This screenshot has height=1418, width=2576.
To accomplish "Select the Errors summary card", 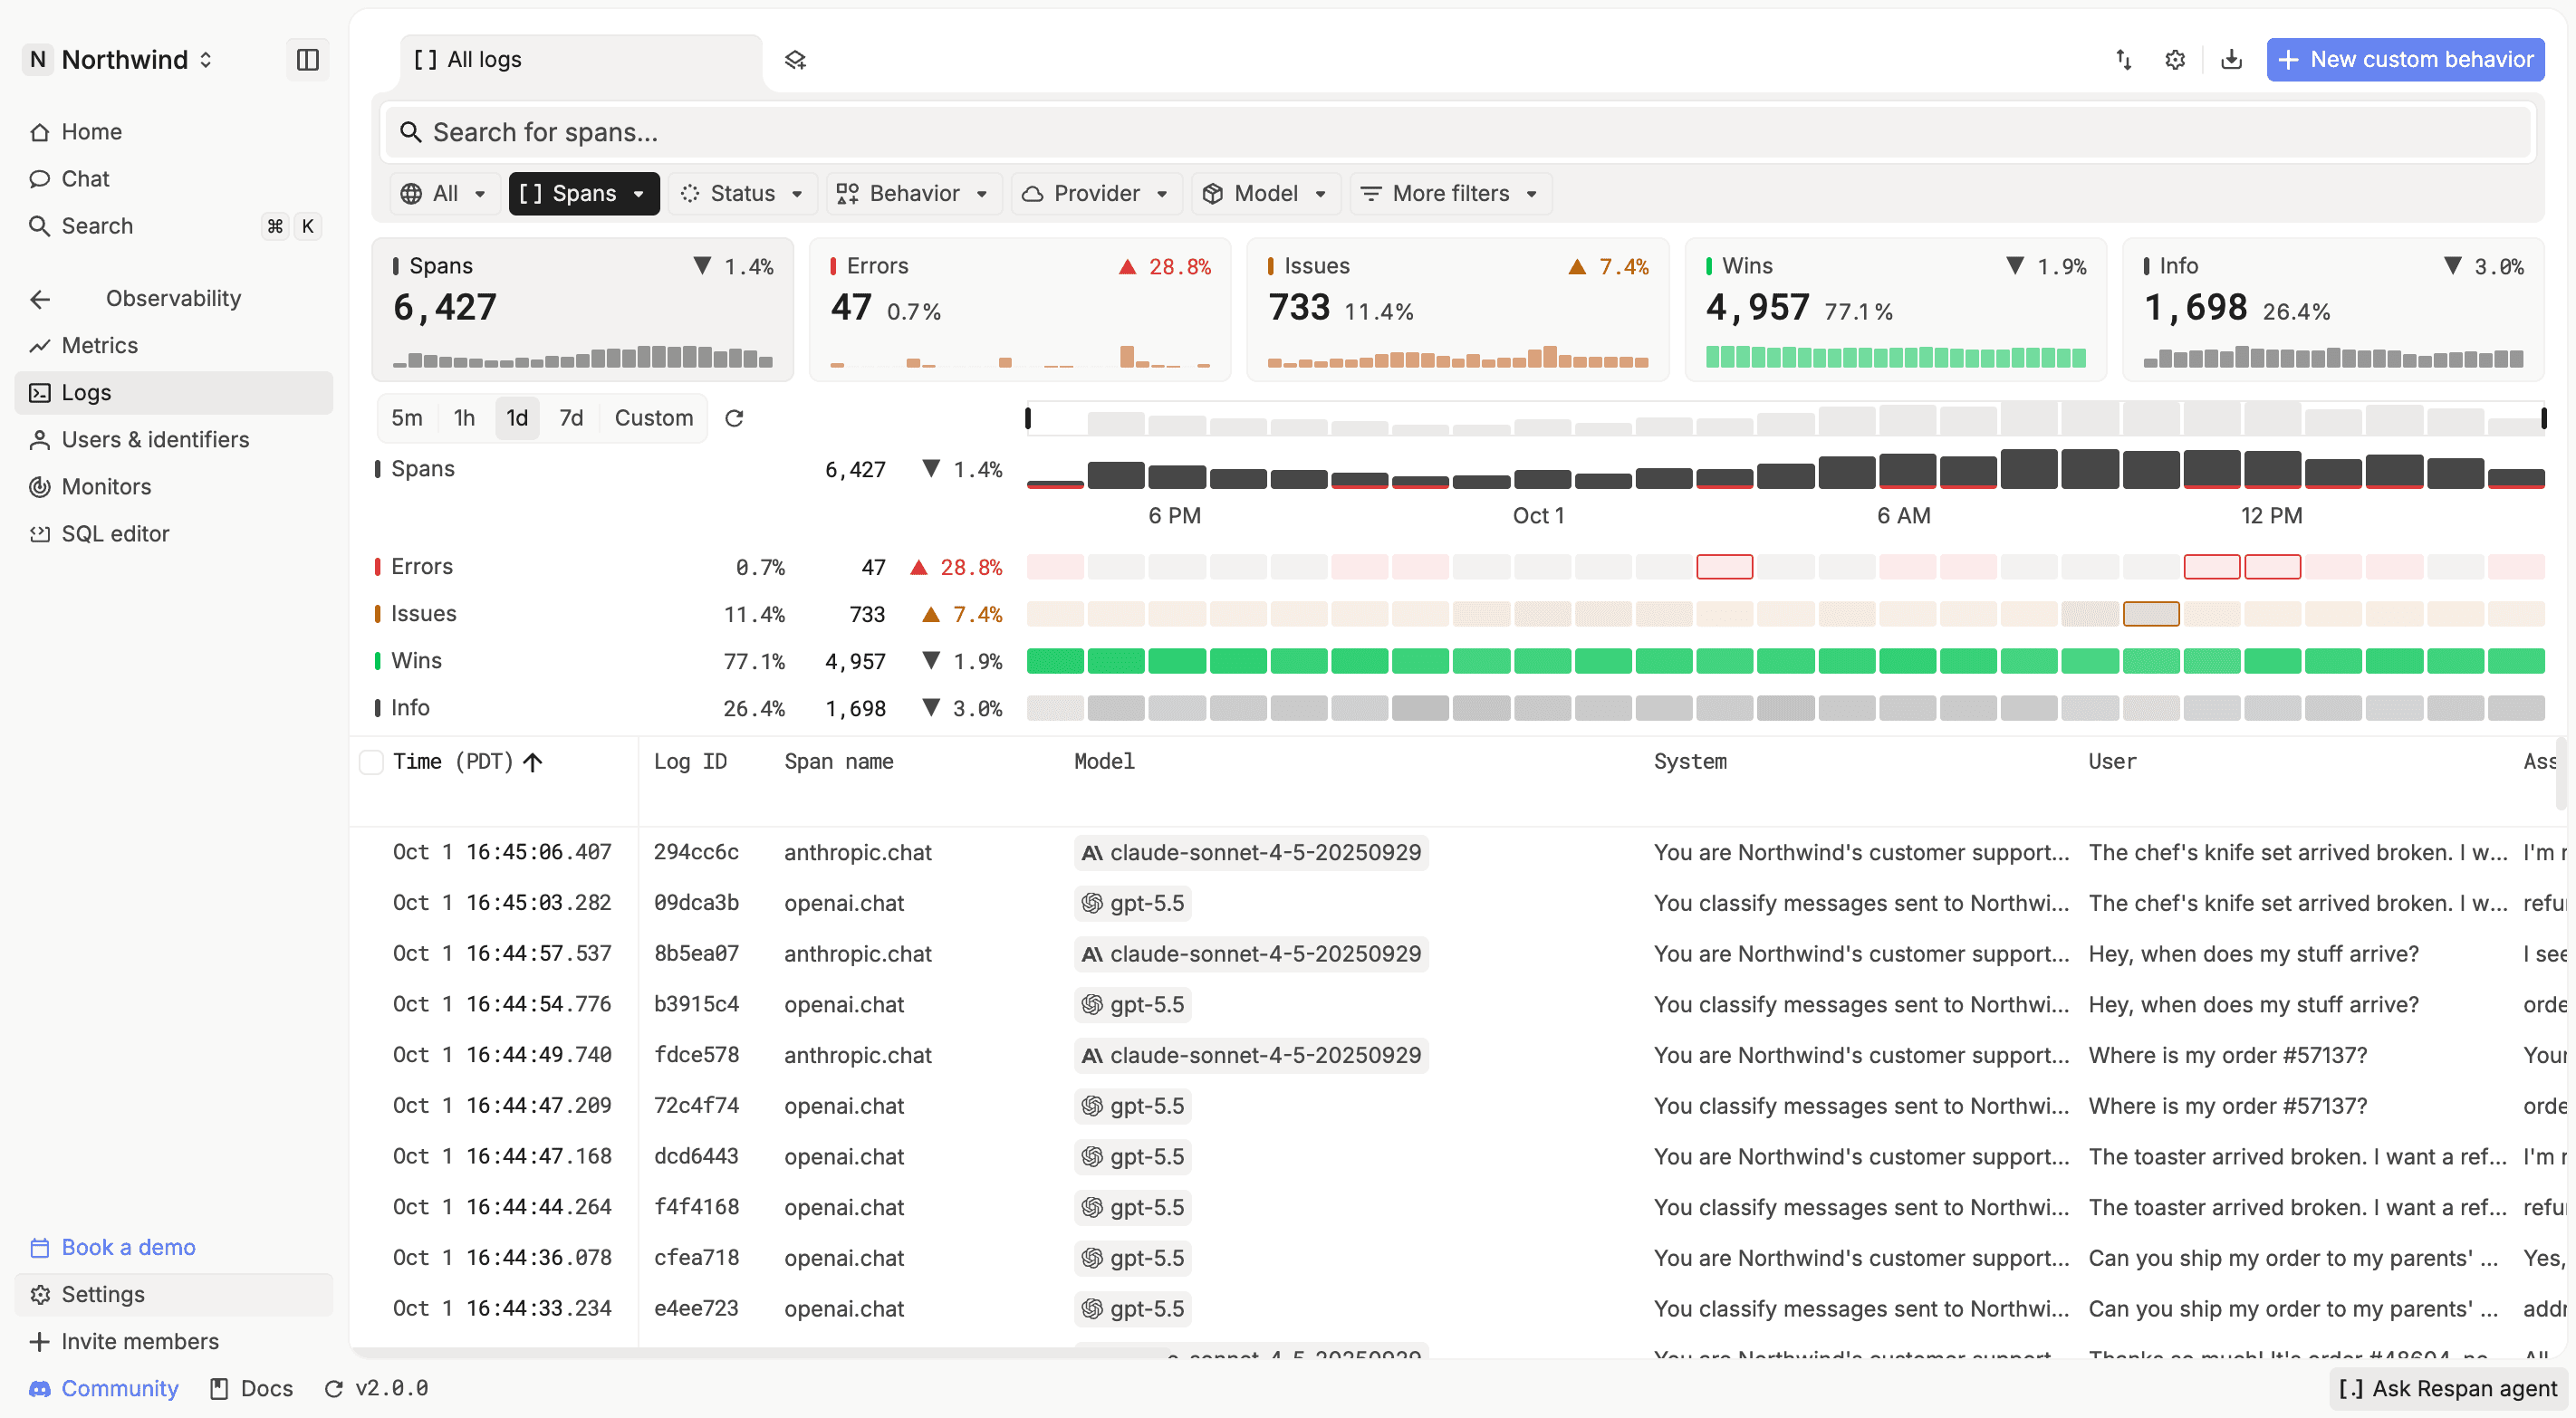I will [x=1020, y=310].
